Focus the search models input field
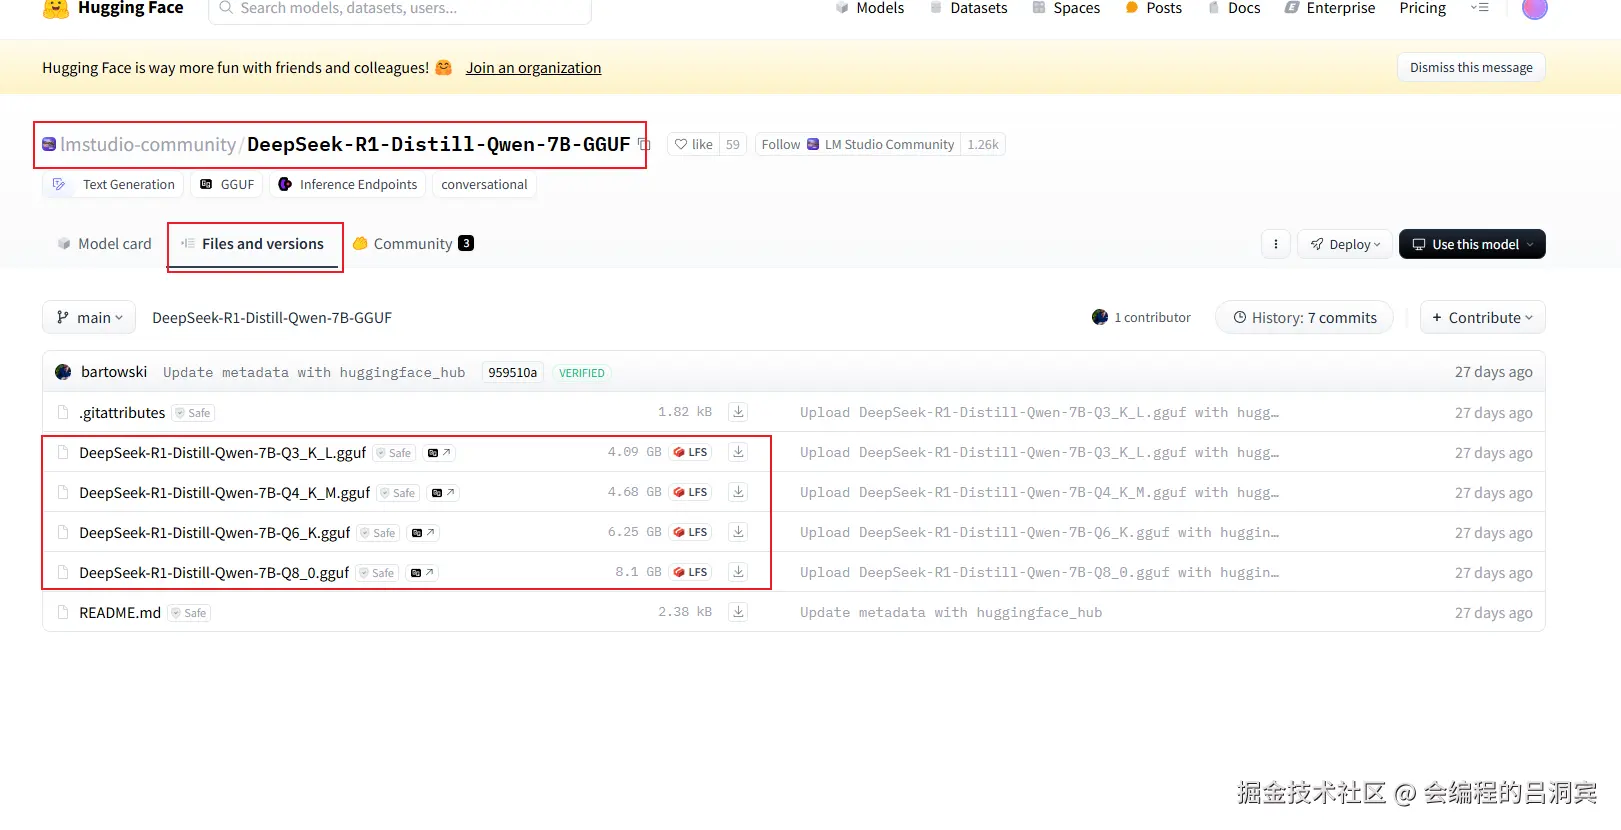Viewport: 1621px width, 830px height. 400,9
